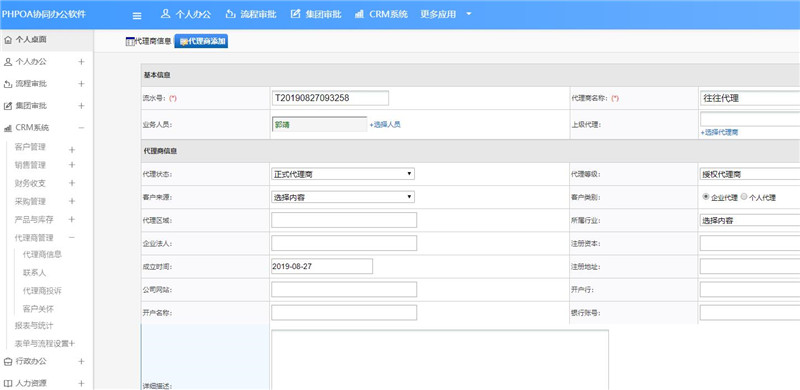Viewport: 800px width, 390px height.
Task: Select 个人代理 radio button
Action: [x=744, y=197]
